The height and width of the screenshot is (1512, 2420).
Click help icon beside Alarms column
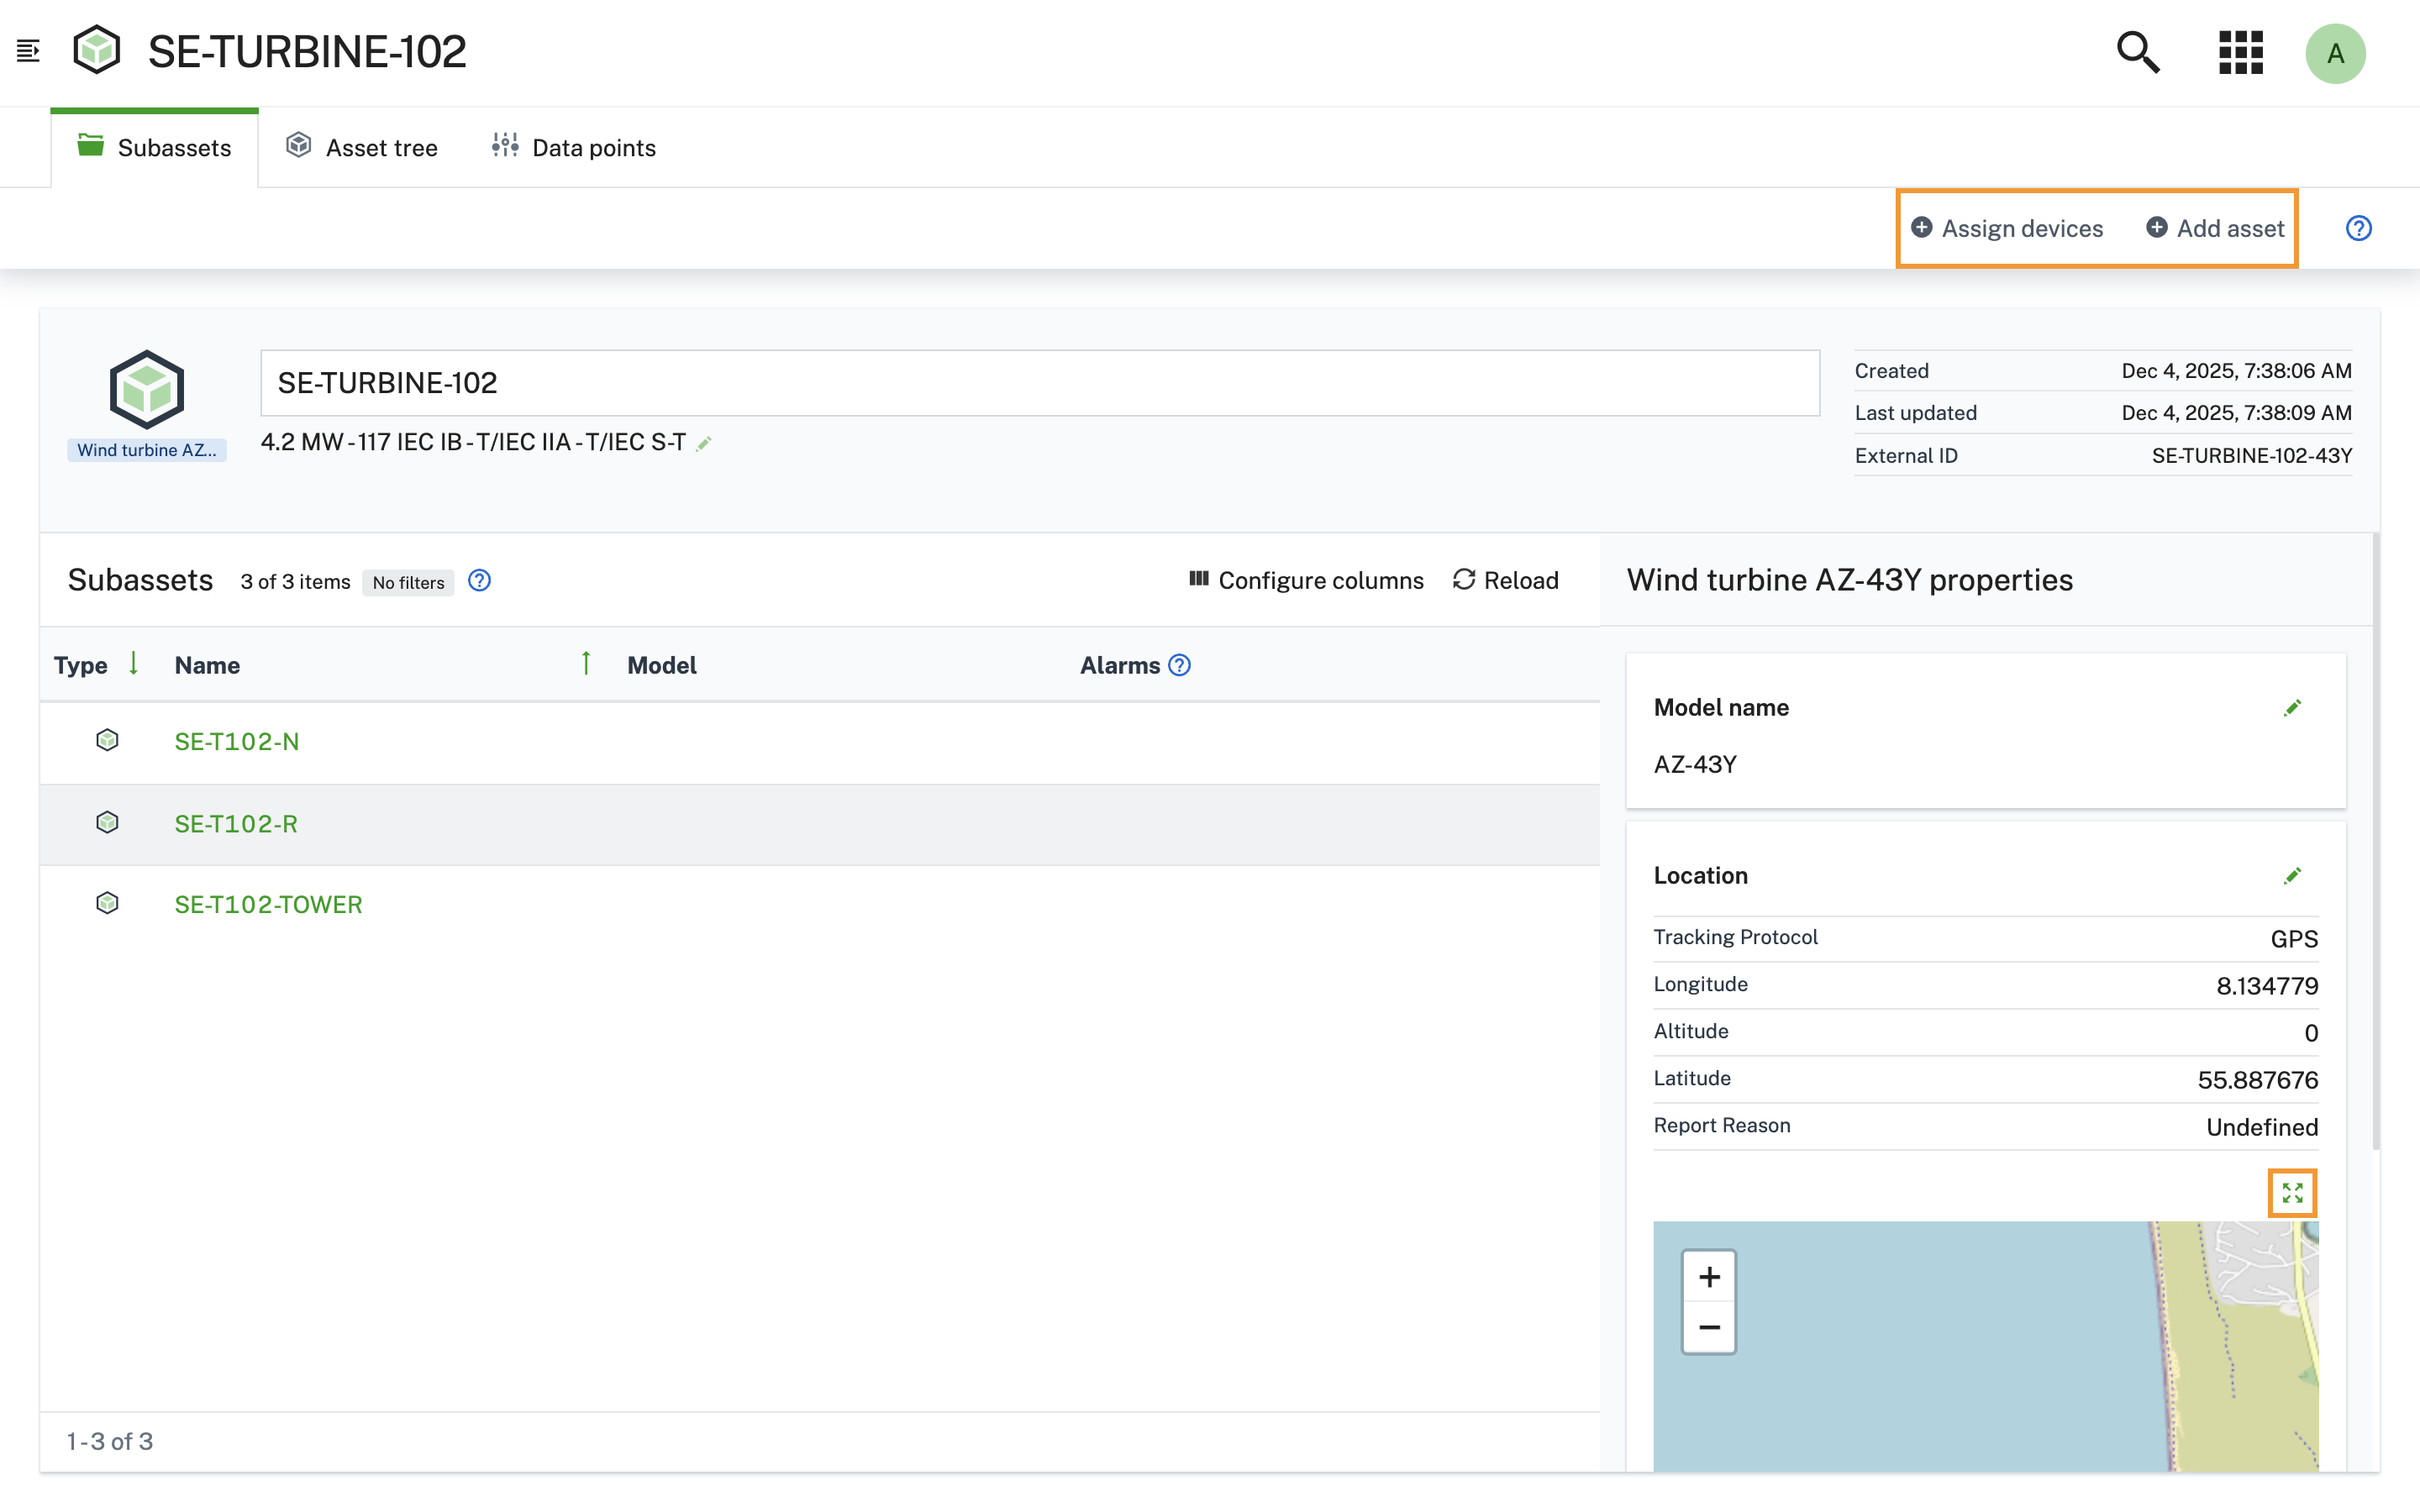point(1180,666)
